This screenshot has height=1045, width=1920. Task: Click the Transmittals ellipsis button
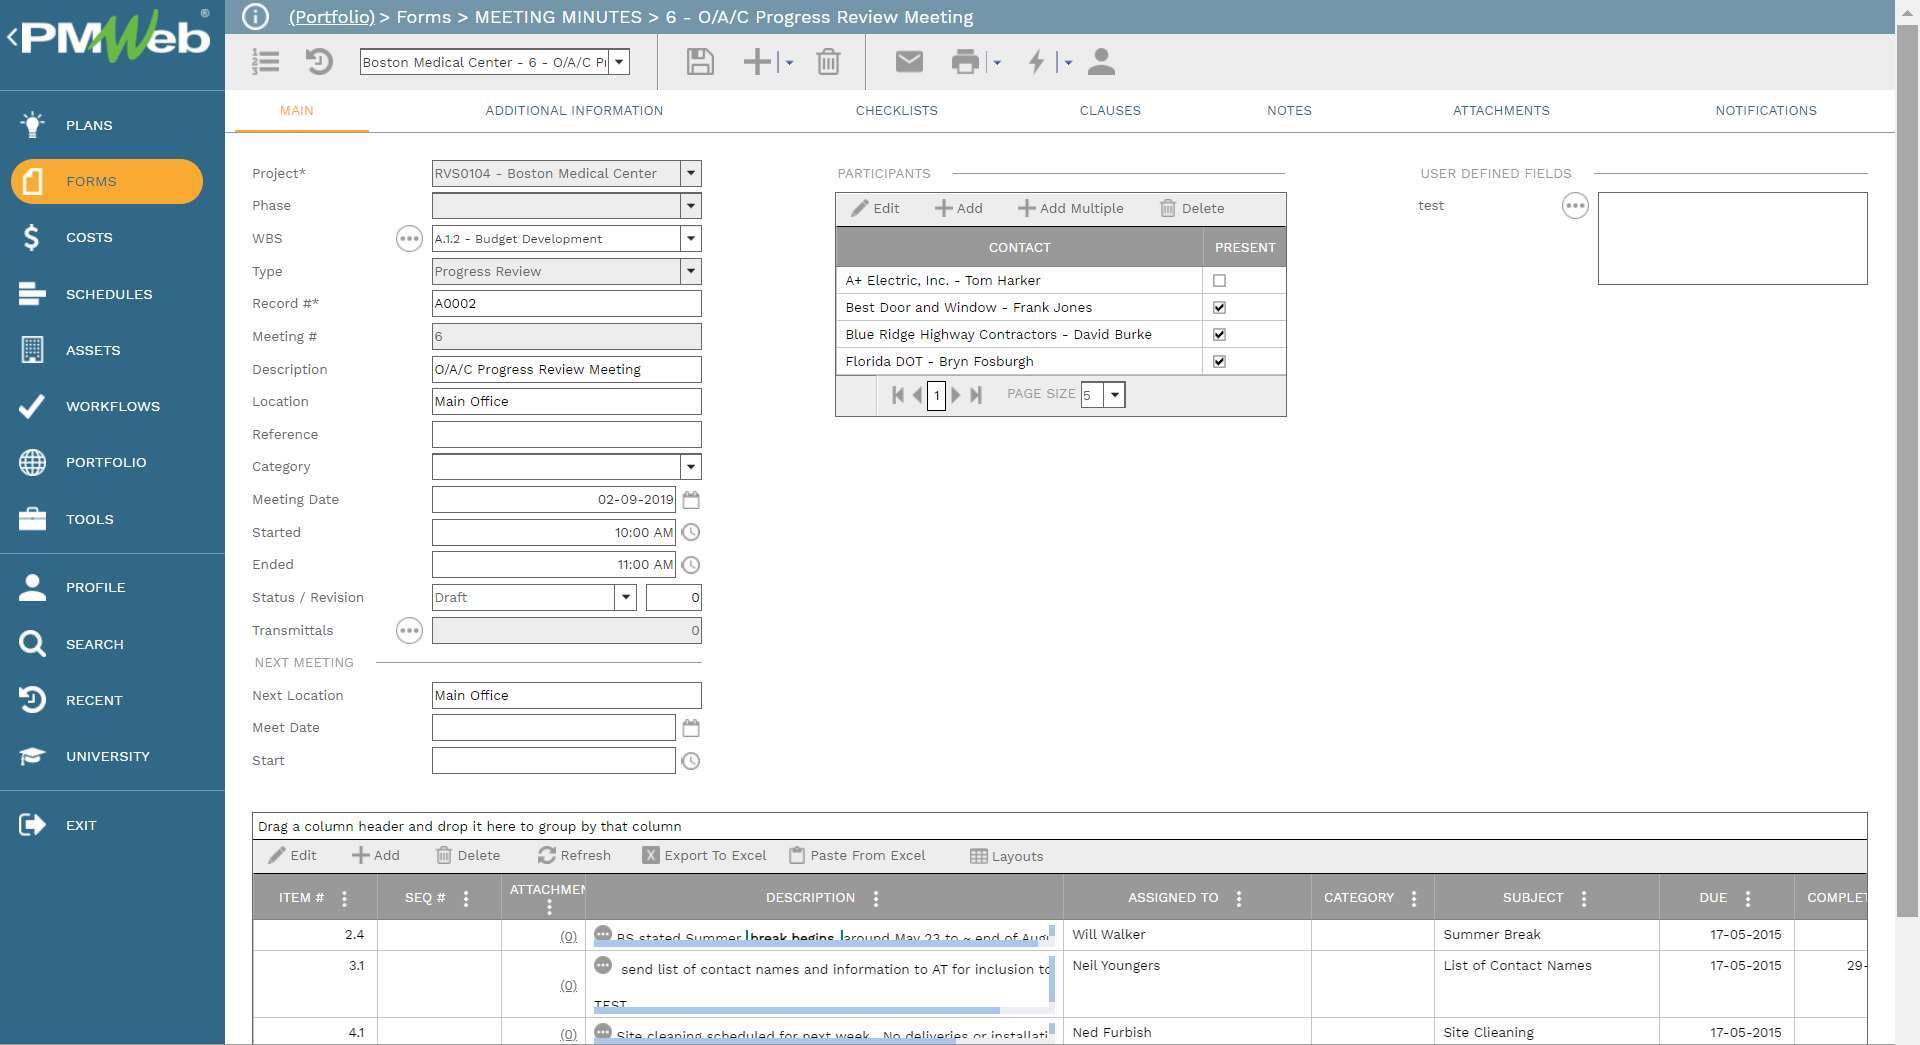pos(409,630)
